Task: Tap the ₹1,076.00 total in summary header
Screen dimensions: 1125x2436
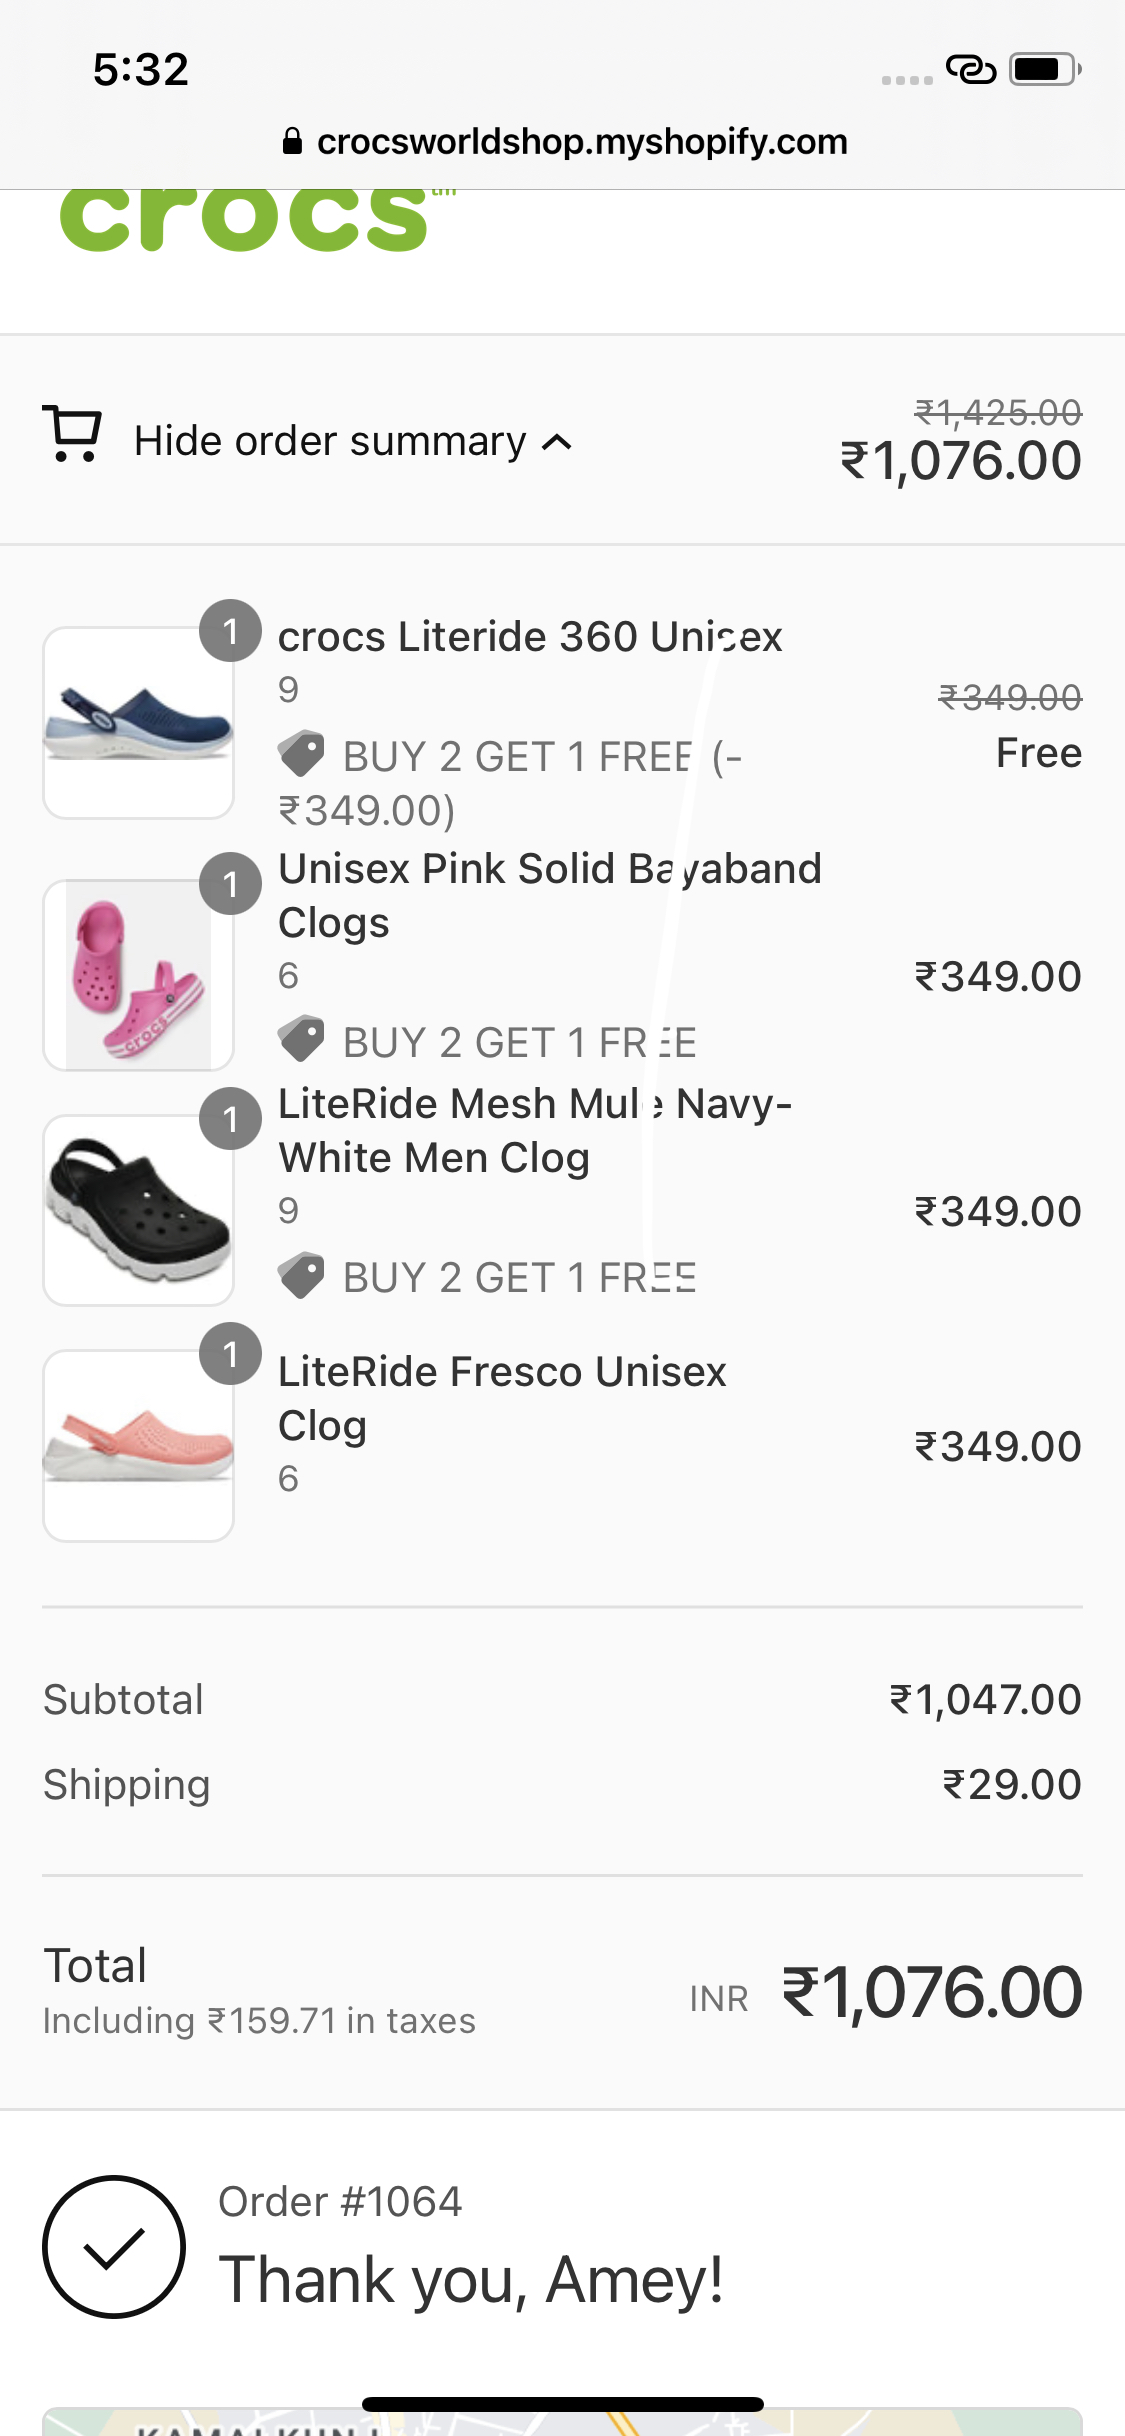Action: click(960, 461)
